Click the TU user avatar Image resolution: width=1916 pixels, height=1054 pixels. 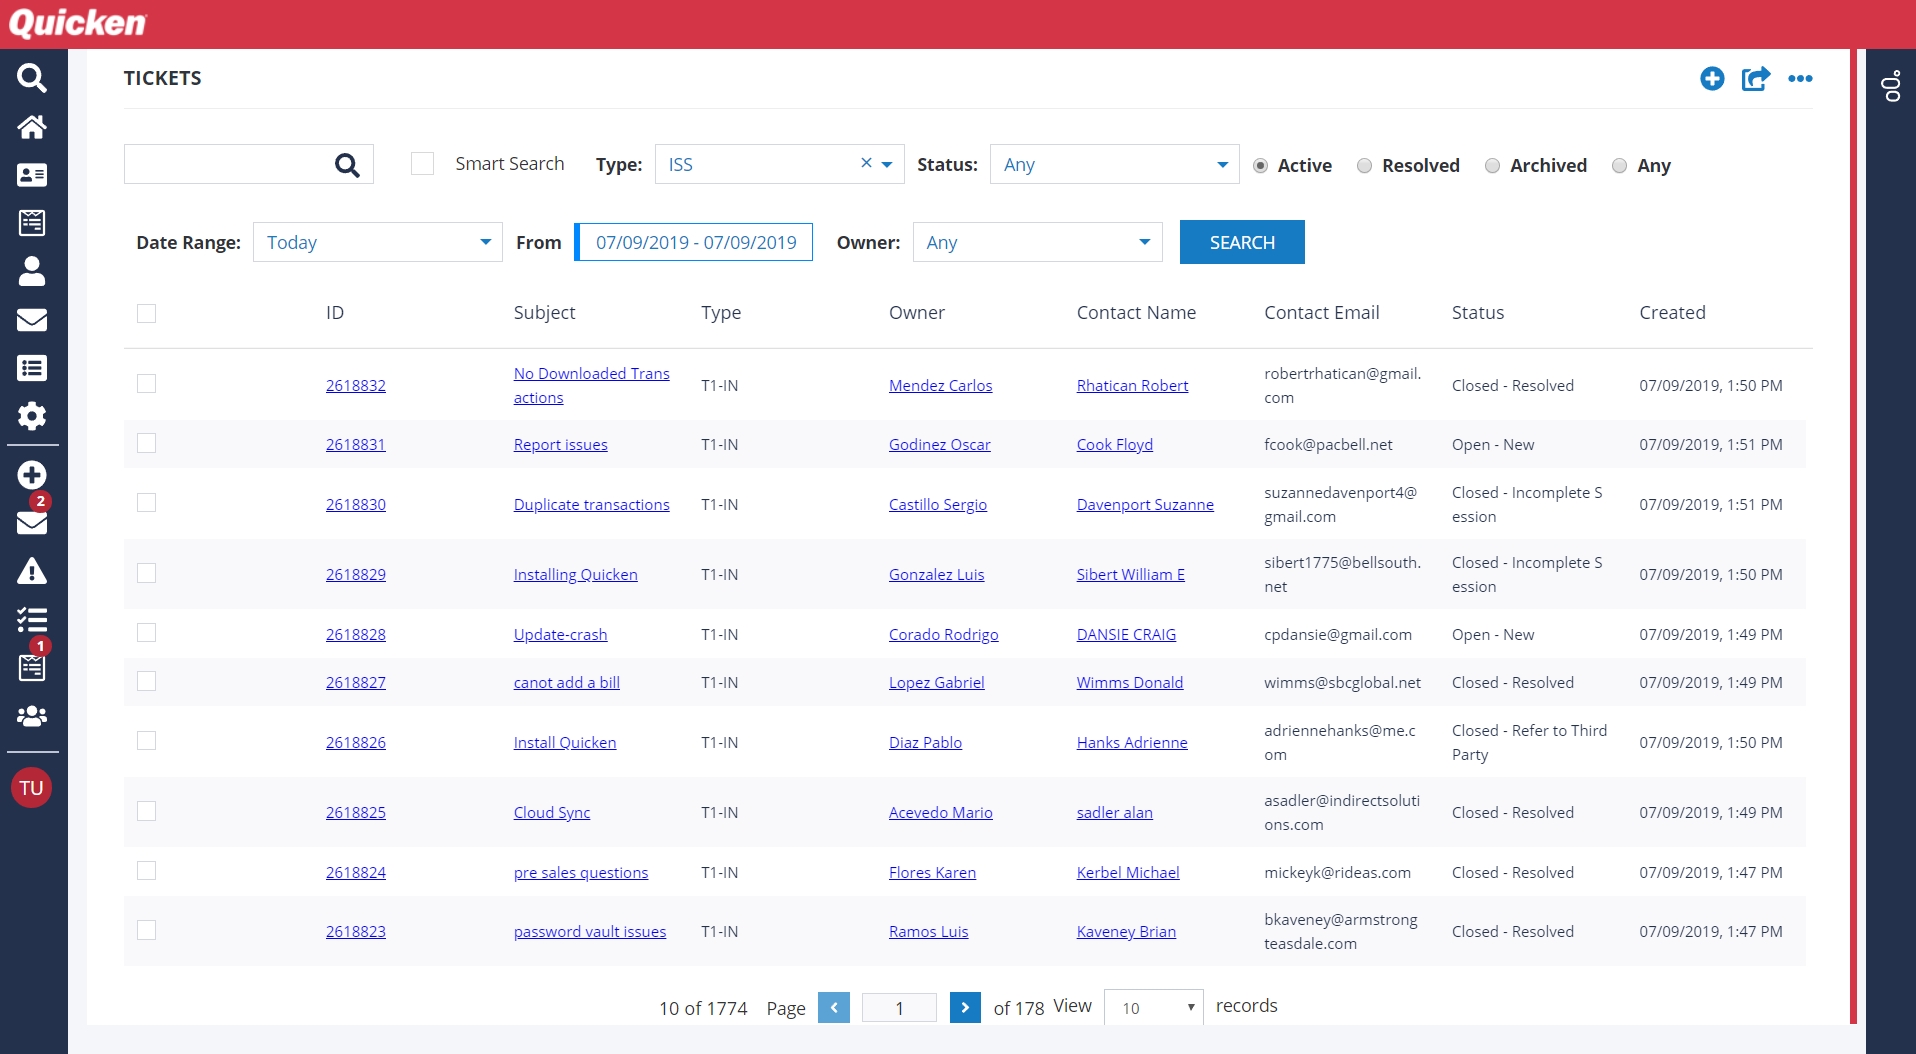click(32, 788)
